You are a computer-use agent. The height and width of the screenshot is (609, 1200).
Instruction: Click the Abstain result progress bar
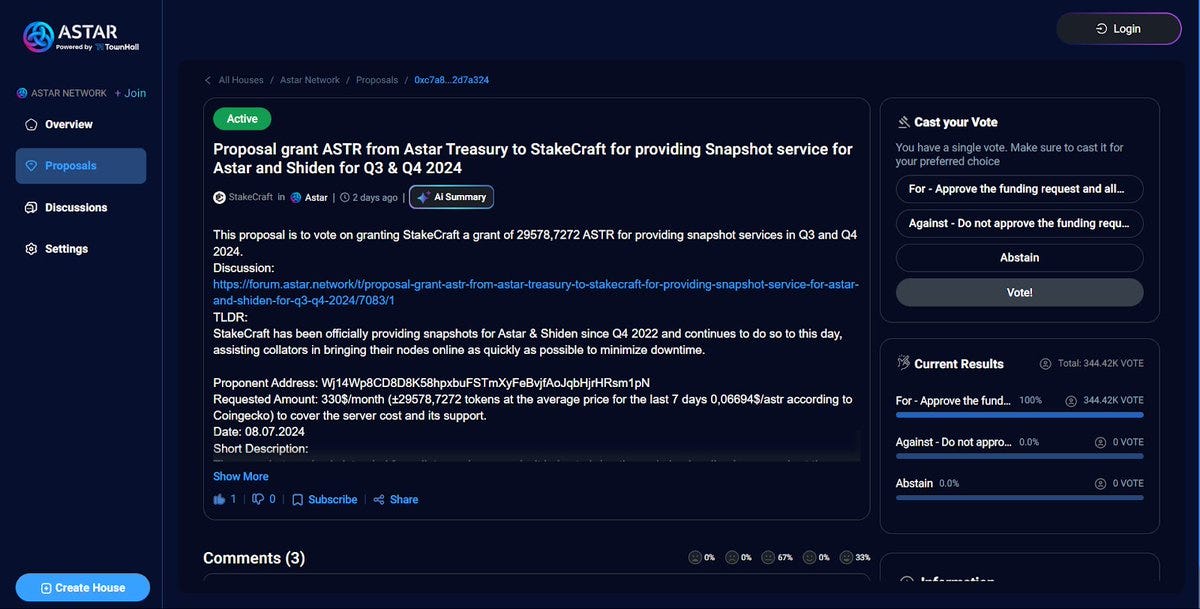pyautogui.click(x=1019, y=496)
